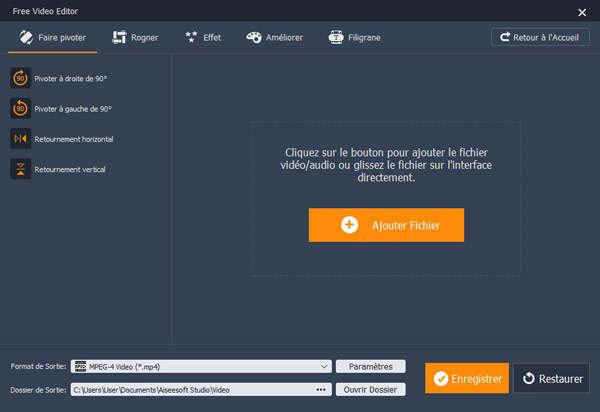Click the circular arrow icon on Restaurer
Image resolution: width=600 pixels, height=412 pixels.
pyautogui.click(x=529, y=378)
